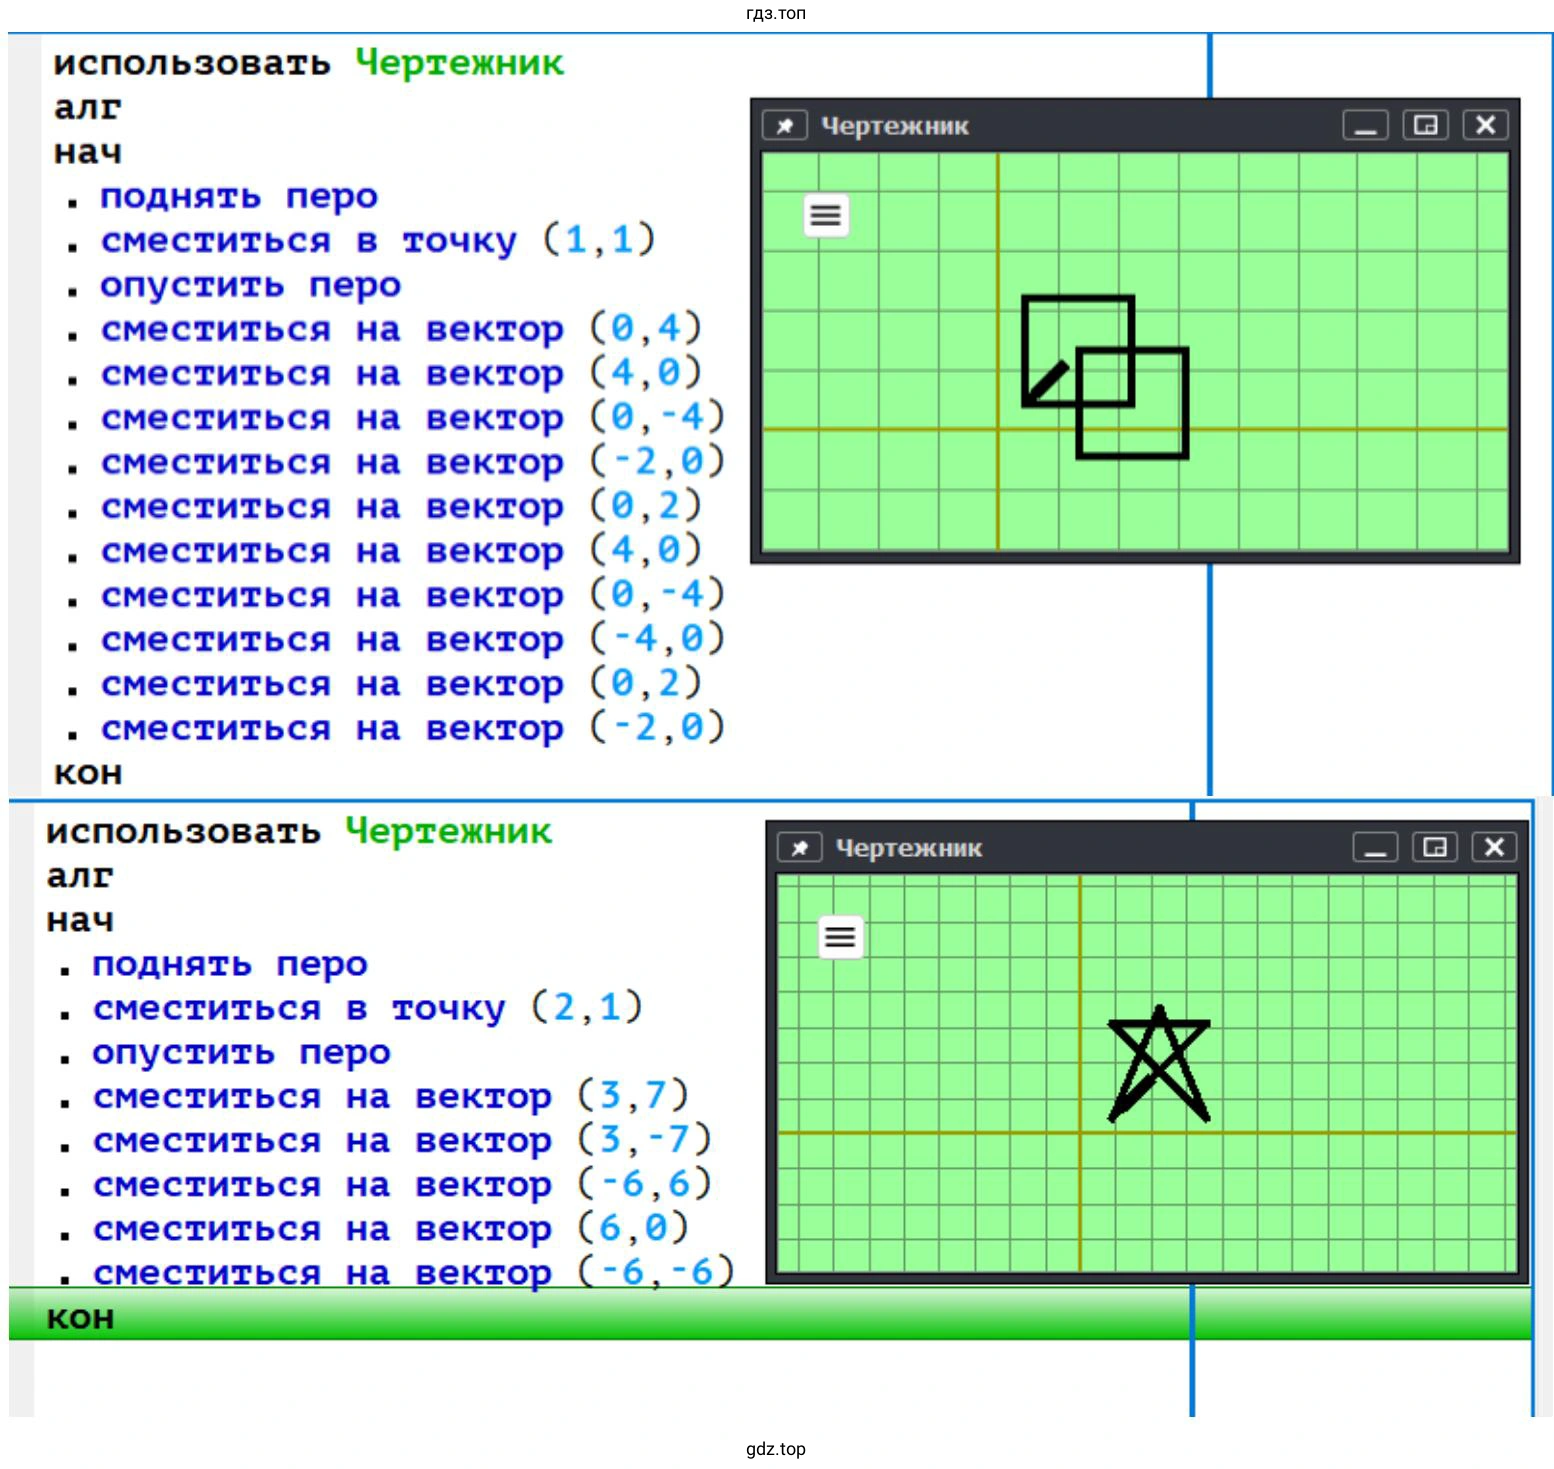The width and height of the screenshot is (1554, 1469).
Task: Click the line 'сместиться на вектор (-6,6)'
Action: coord(402,1184)
